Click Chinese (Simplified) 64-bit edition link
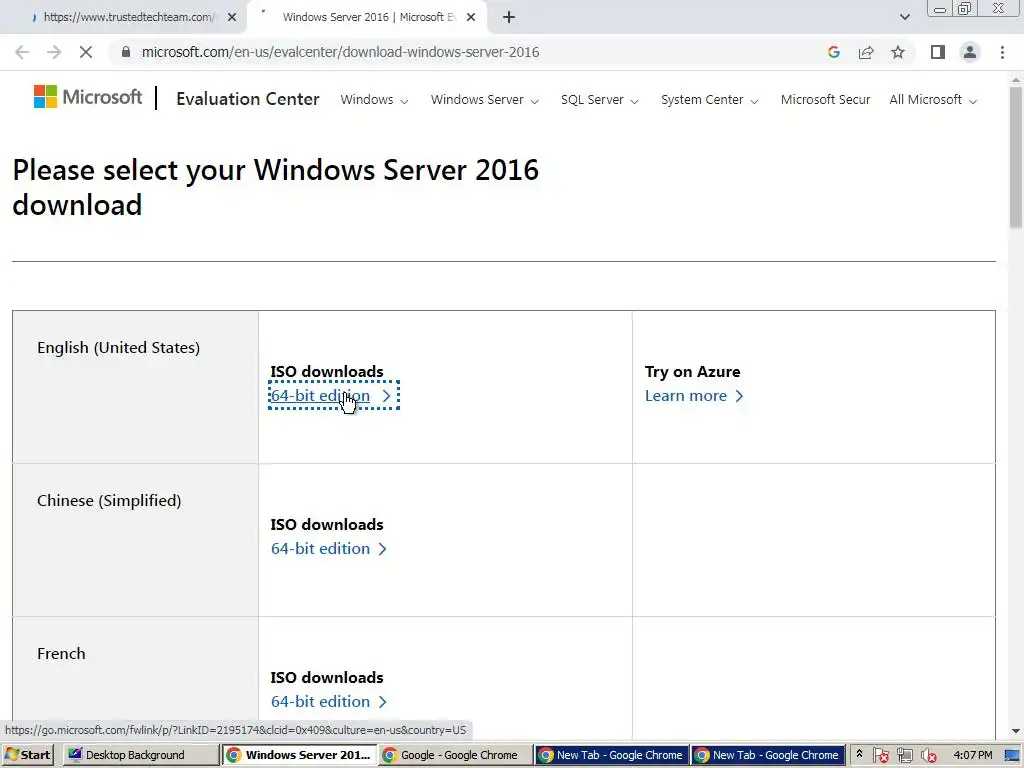 point(329,549)
